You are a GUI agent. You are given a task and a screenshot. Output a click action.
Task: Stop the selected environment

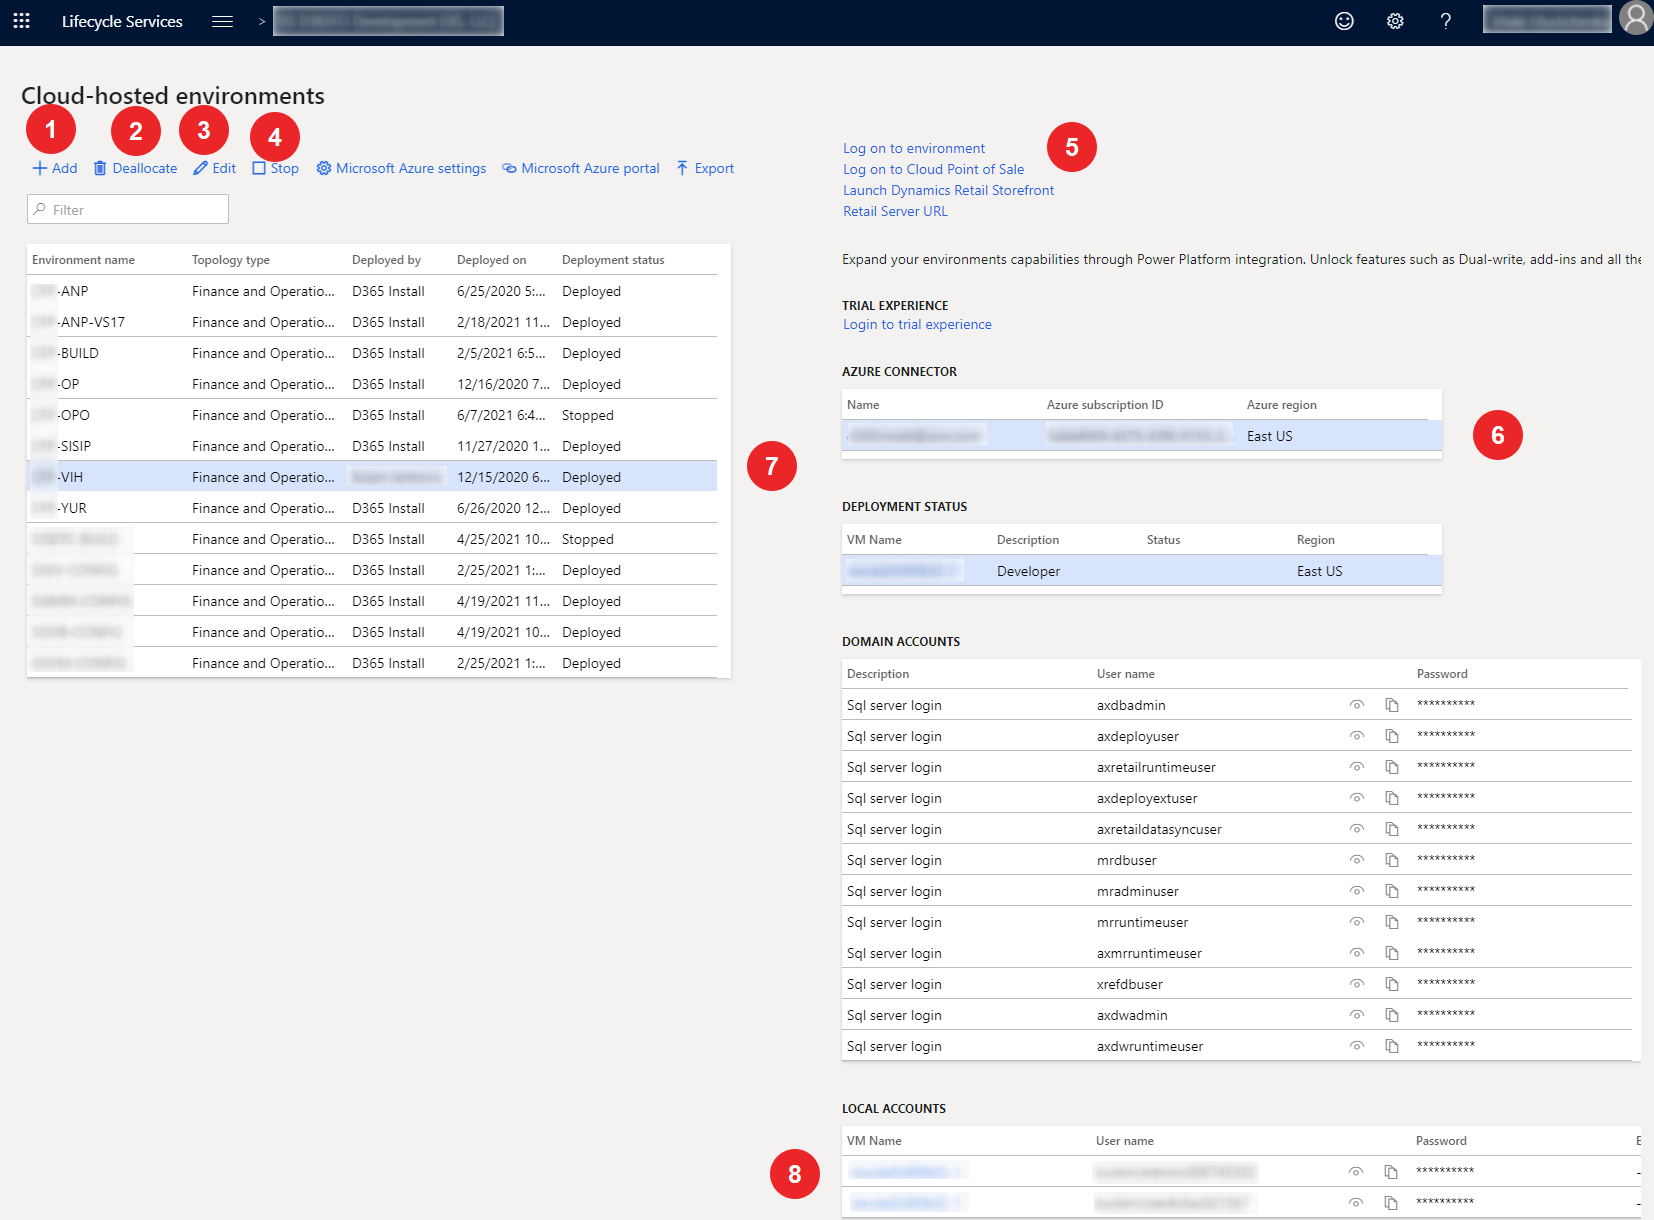click(275, 168)
